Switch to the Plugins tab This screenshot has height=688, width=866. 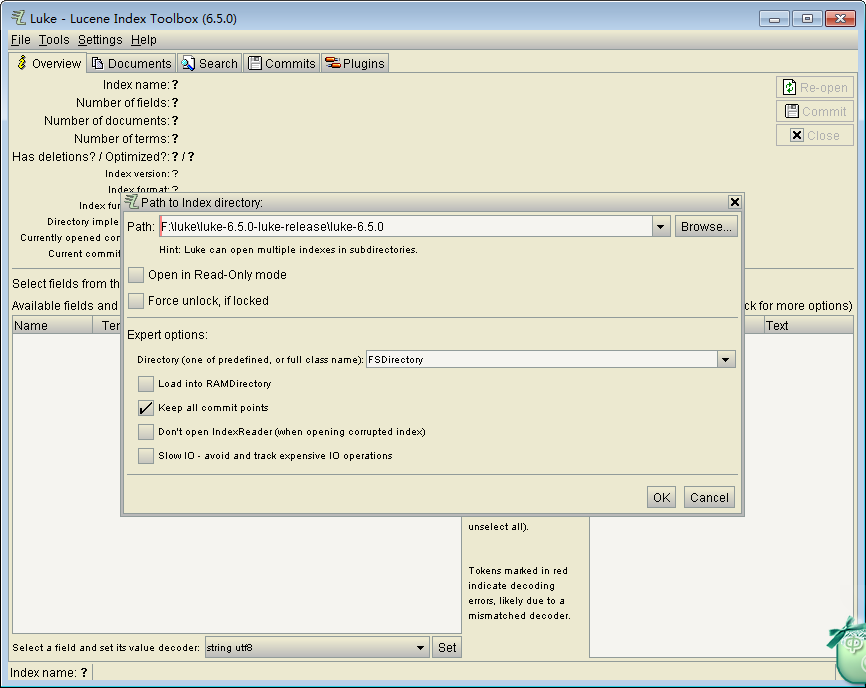pos(355,63)
